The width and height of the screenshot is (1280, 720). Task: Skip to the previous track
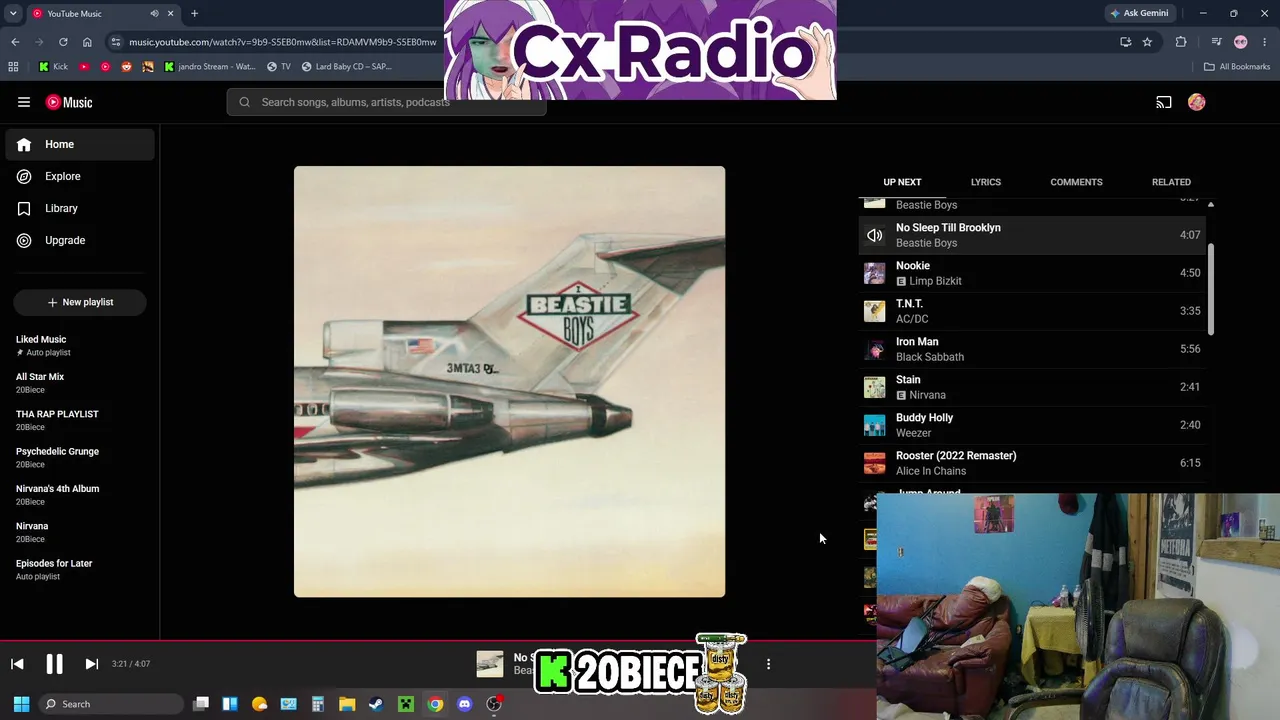click(x=17, y=664)
